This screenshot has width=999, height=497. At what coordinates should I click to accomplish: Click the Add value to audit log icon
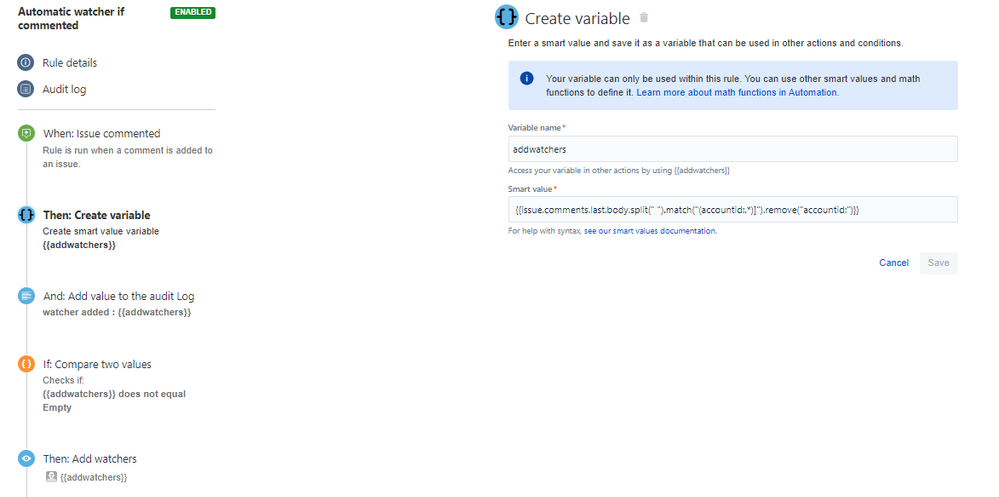(x=26, y=296)
